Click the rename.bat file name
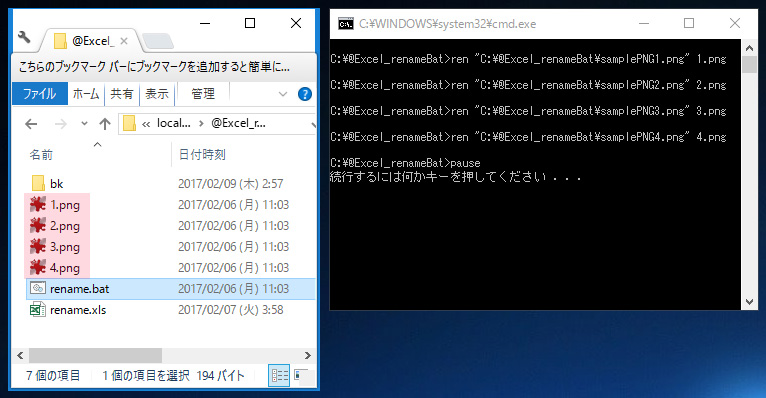The image size is (766, 398). 80,289
